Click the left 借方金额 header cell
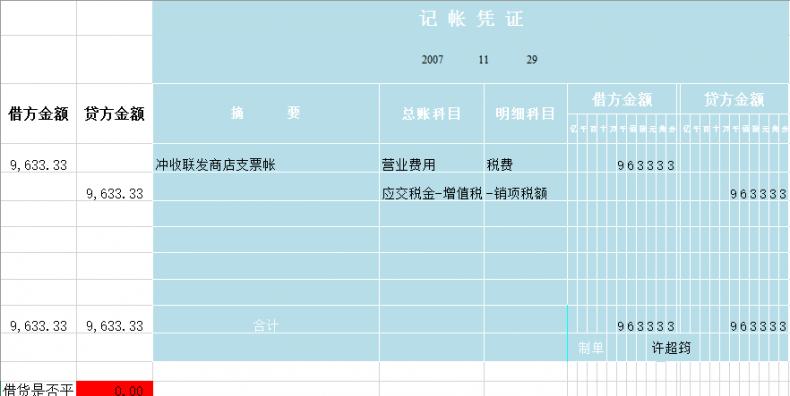Image resolution: width=790 pixels, height=396 pixels. point(38,114)
